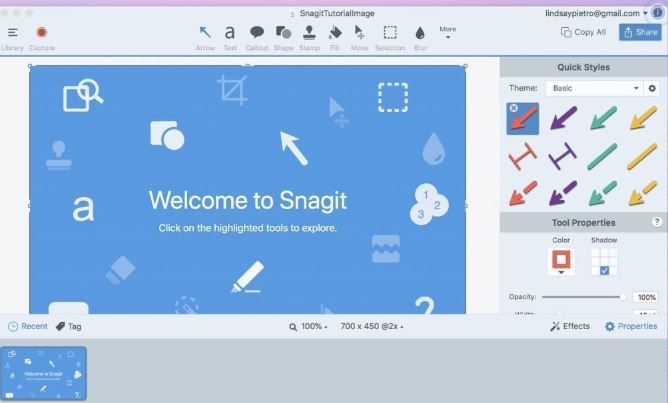Image resolution: width=668 pixels, height=403 pixels.
Task: Pick the Shape tool
Action: (283, 37)
